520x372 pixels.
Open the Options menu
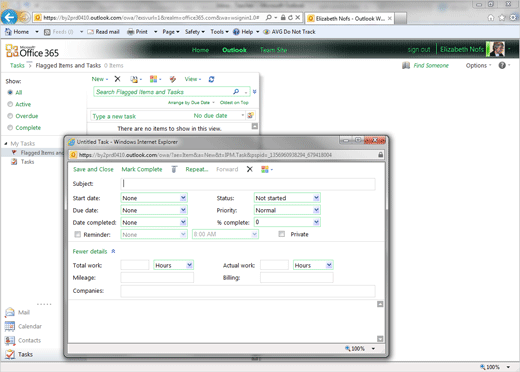[478, 65]
